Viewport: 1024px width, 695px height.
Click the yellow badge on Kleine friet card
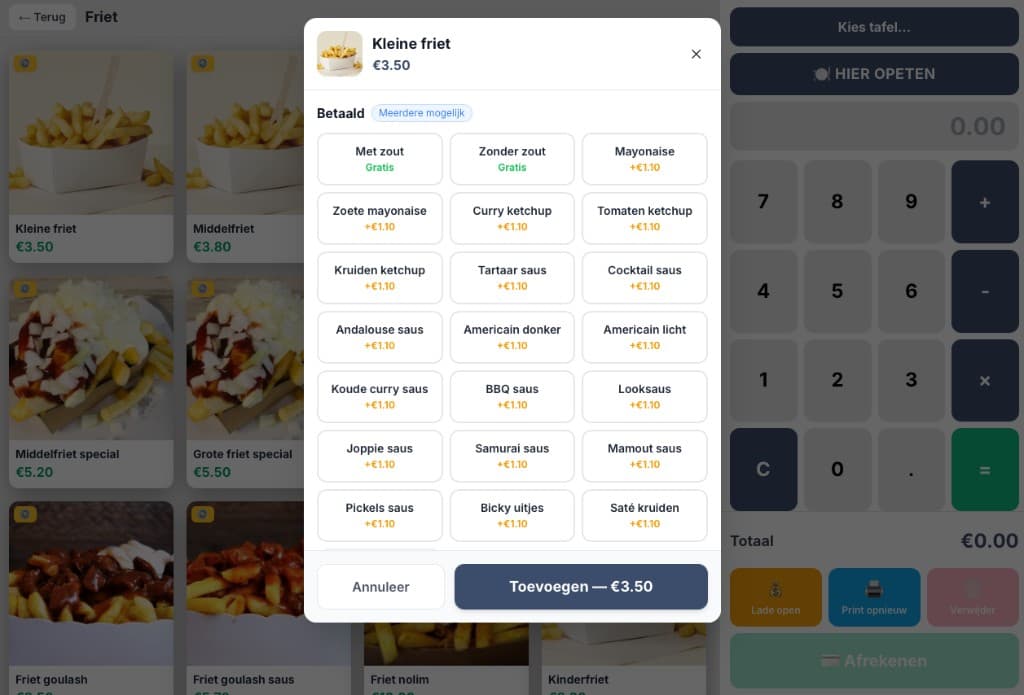(25, 63)
